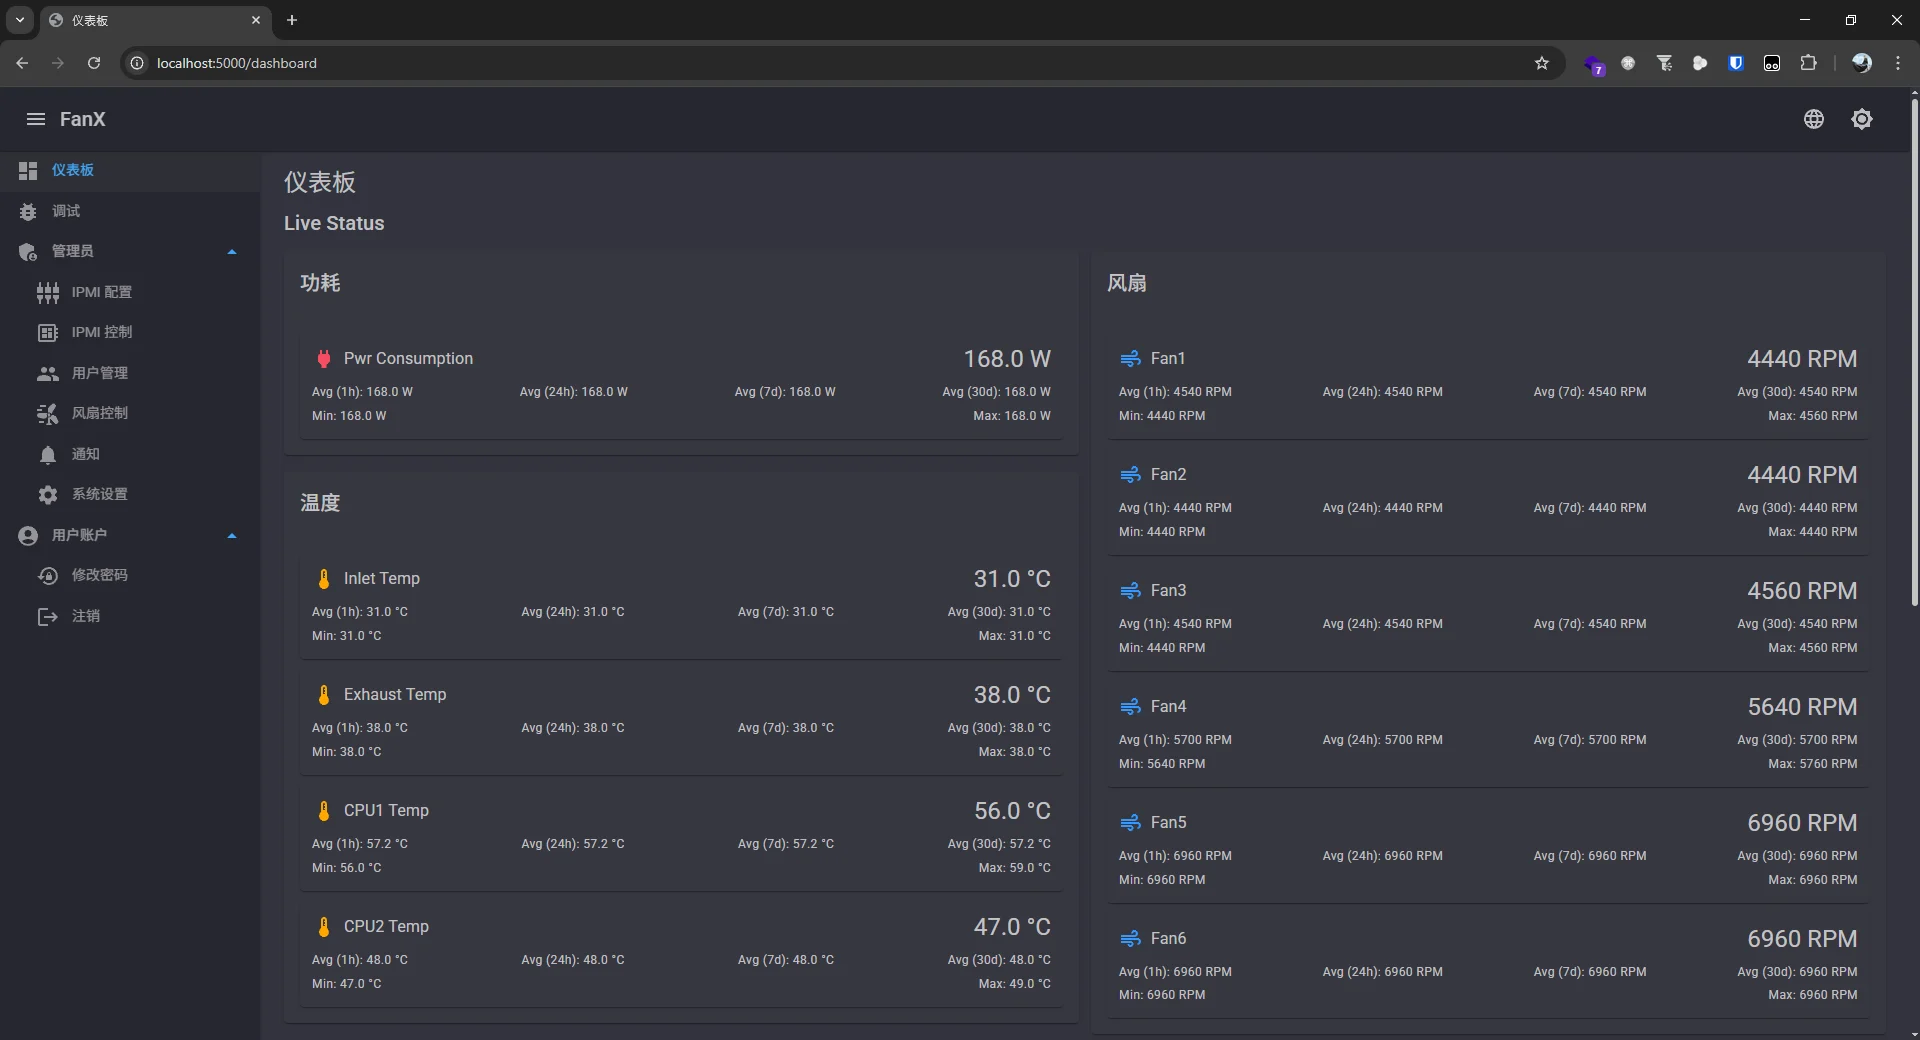Open 修改密码 change password page
The height and width of the screenshot is (1040, 1920).
tap(130, 575)
